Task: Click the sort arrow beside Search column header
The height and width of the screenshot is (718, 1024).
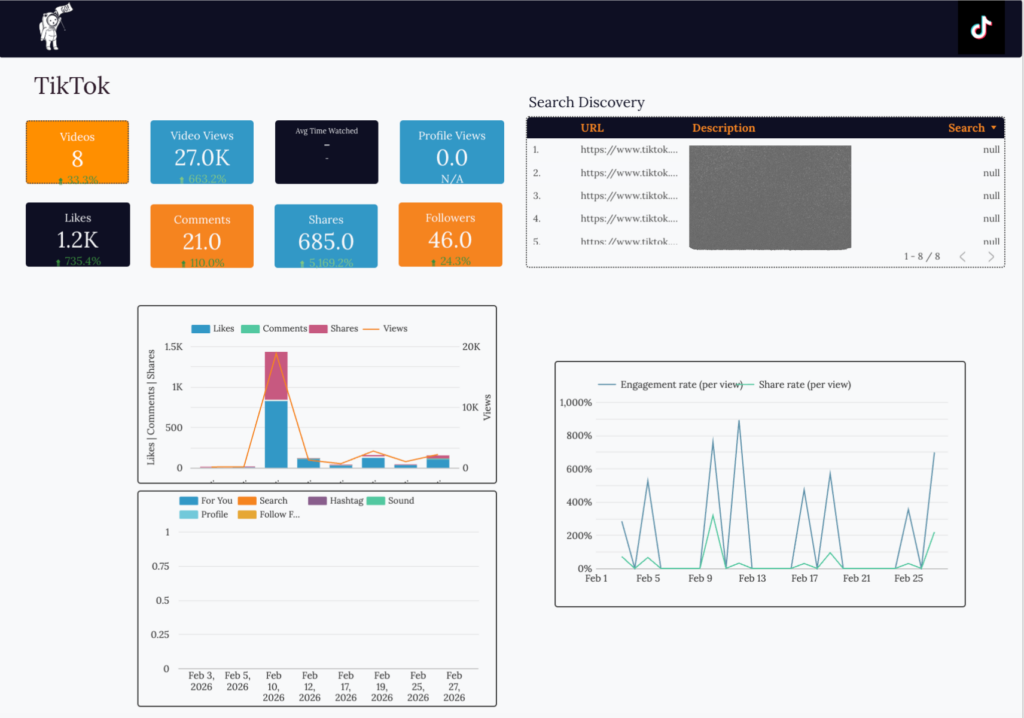Action: 993,128
